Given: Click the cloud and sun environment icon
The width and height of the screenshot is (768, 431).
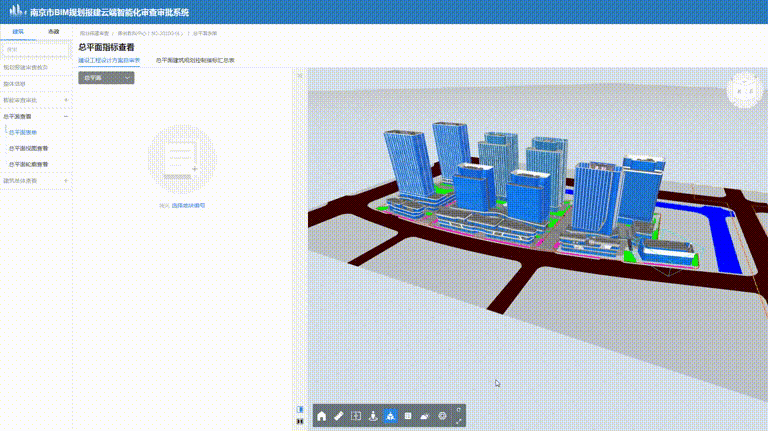Looking at the screenshot, I should point(425,416).
